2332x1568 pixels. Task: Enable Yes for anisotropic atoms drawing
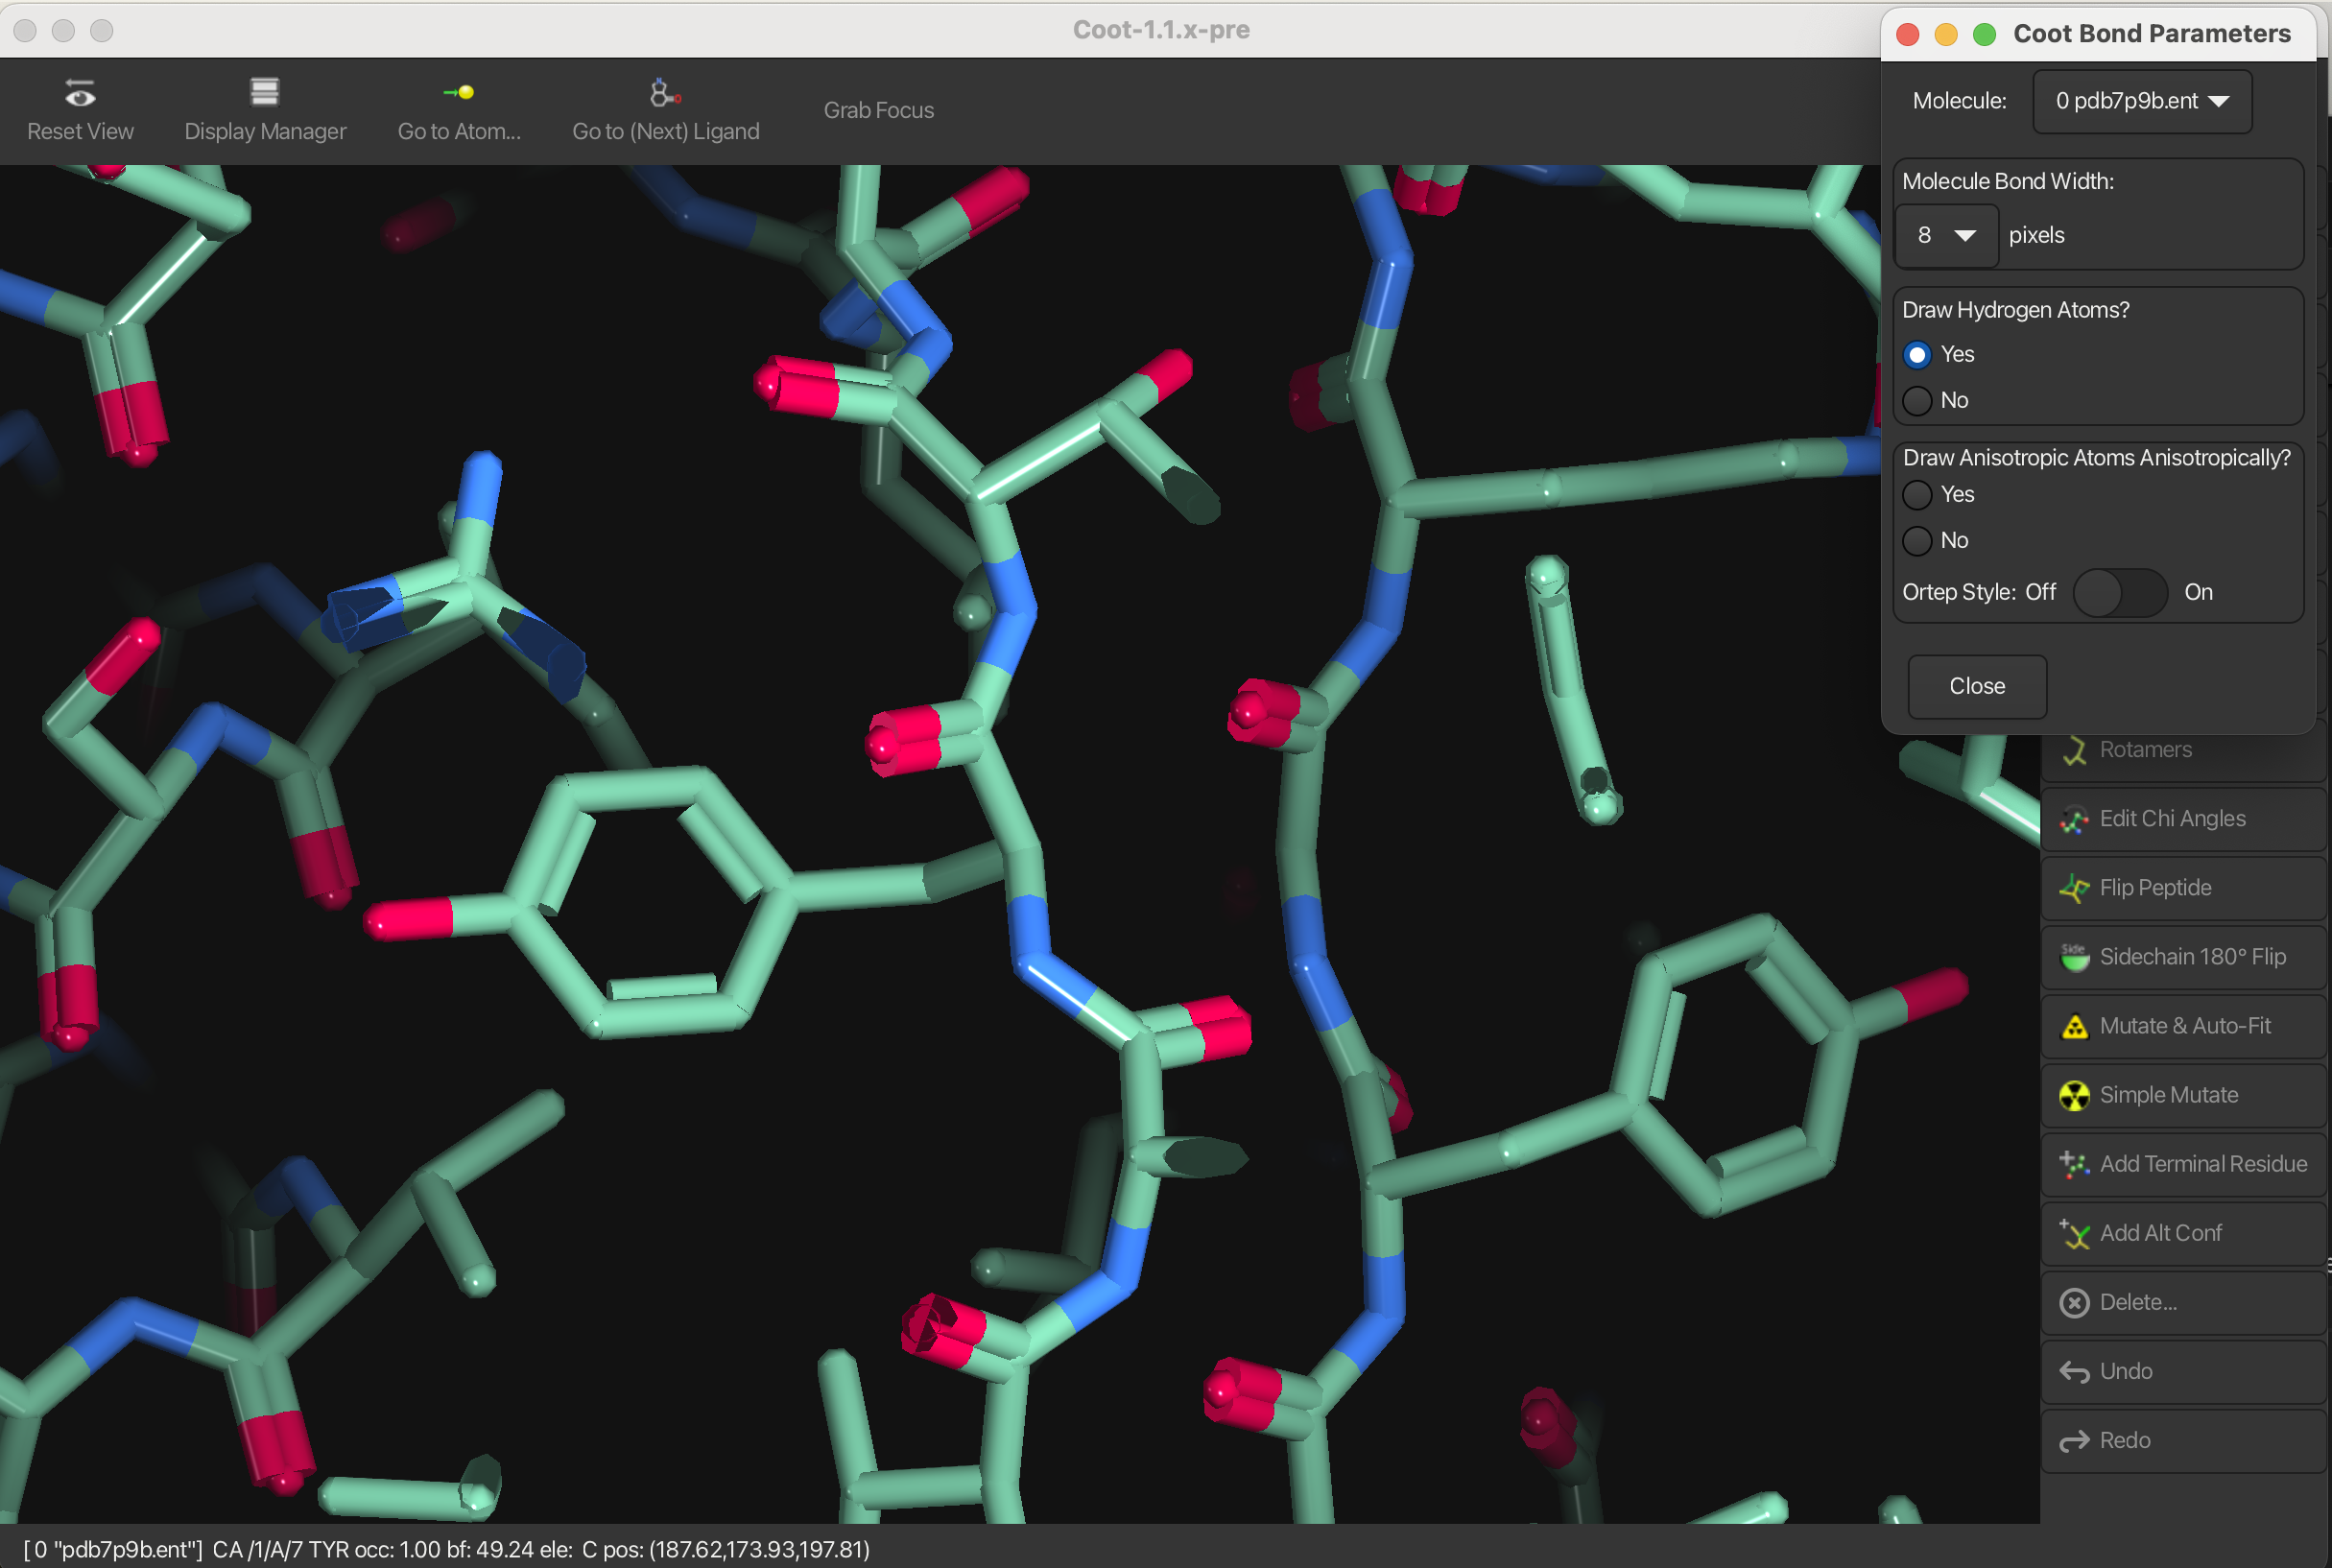click(1917, 495)
